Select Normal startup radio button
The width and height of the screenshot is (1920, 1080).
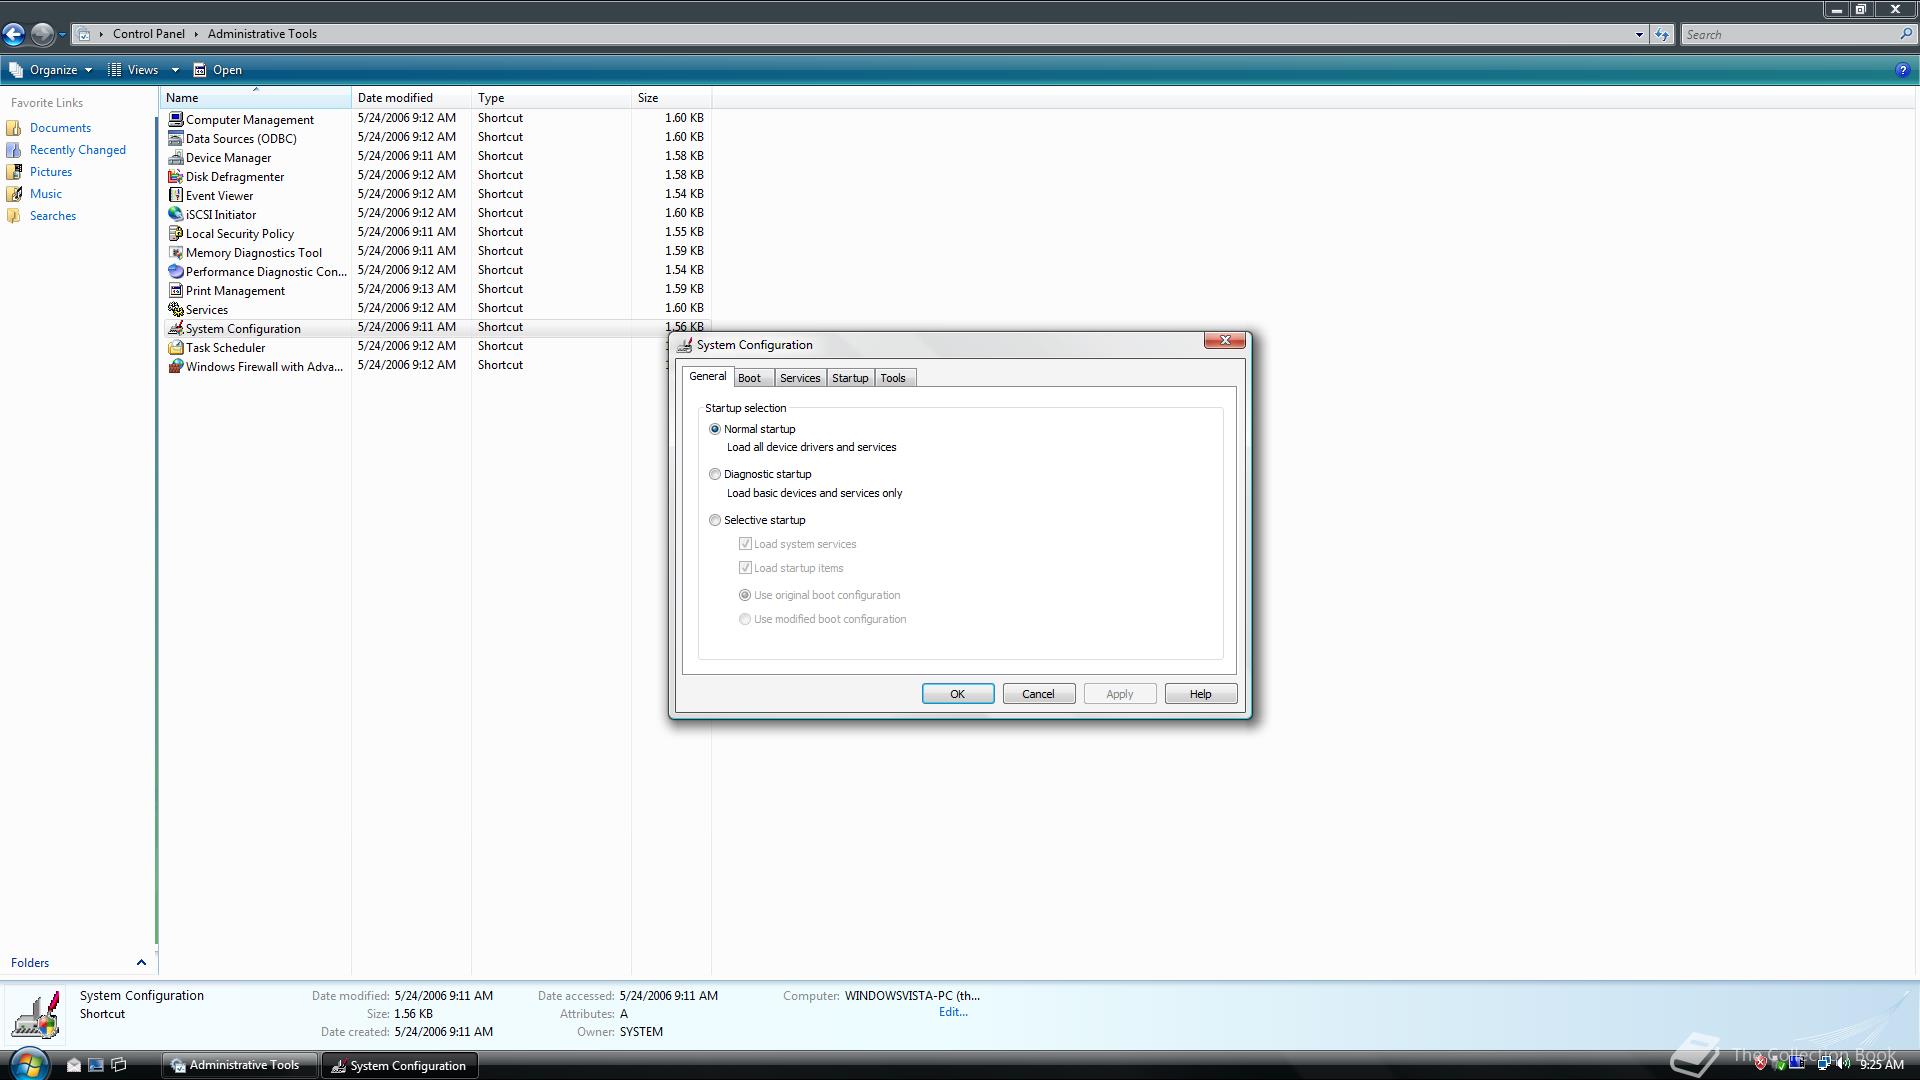(715, 429)
